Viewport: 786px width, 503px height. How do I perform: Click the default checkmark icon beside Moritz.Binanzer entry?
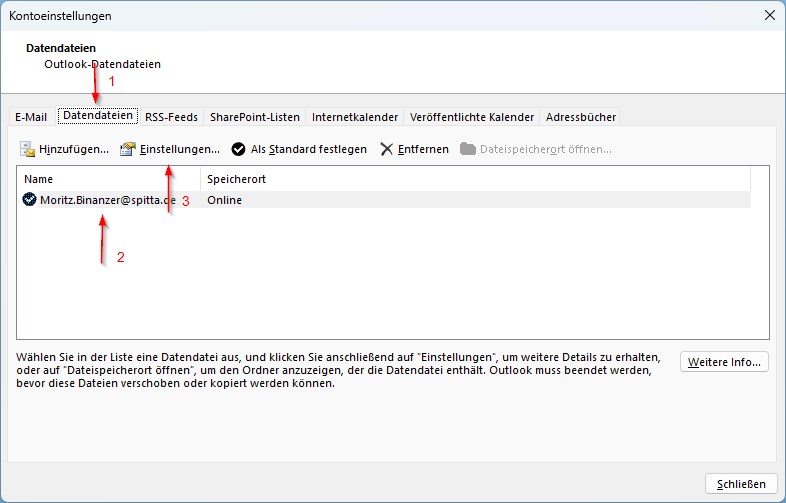click(30, 200)
